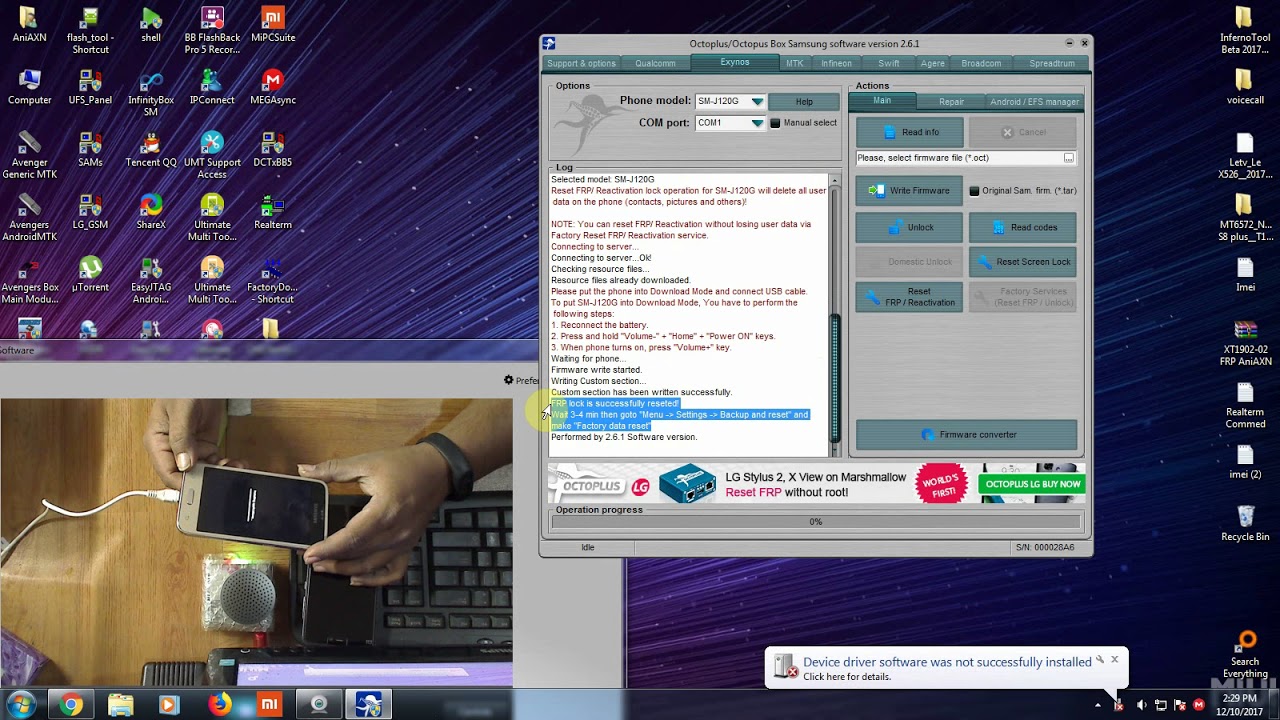Image resolution: width=1280 pixels, height=720 pixels.
Task: Open File Explorer from the taskbar
Action: click(x=120, y=705)
